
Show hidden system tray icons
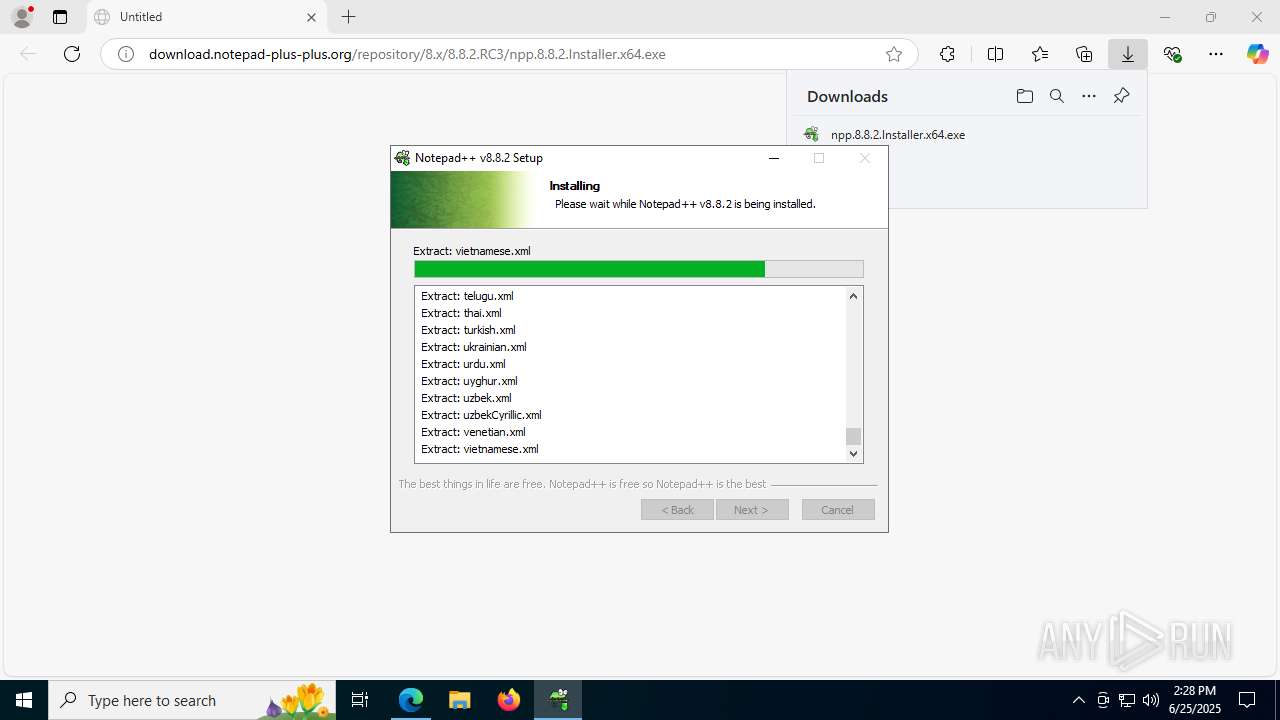point(1078,700)
